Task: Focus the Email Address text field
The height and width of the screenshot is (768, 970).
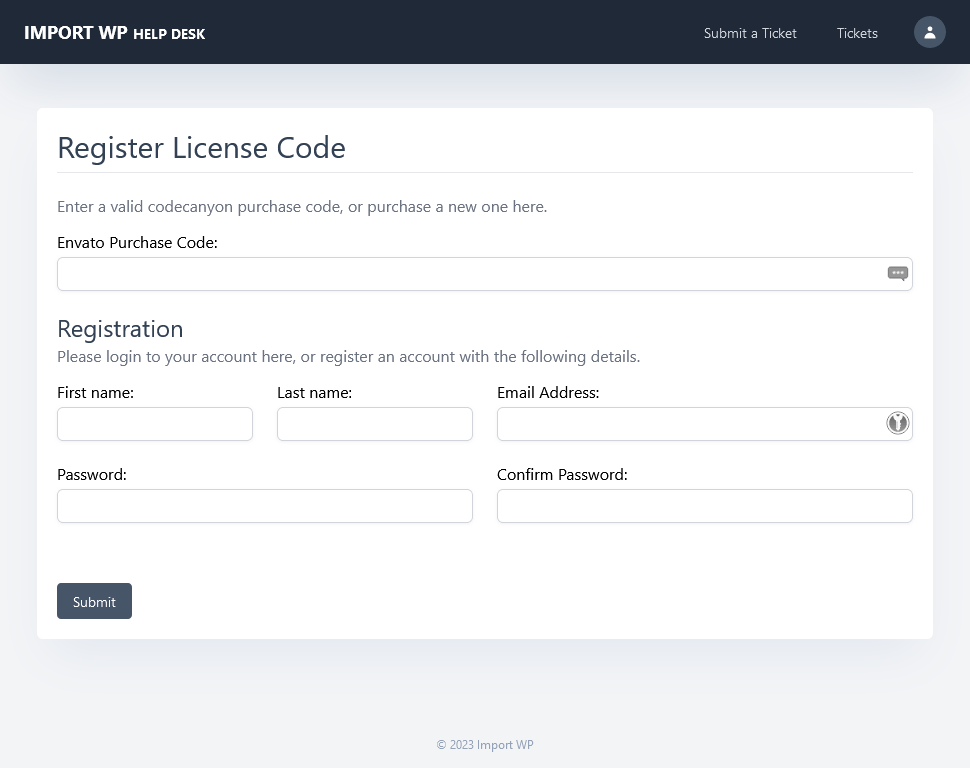Action: pos(705,424)
